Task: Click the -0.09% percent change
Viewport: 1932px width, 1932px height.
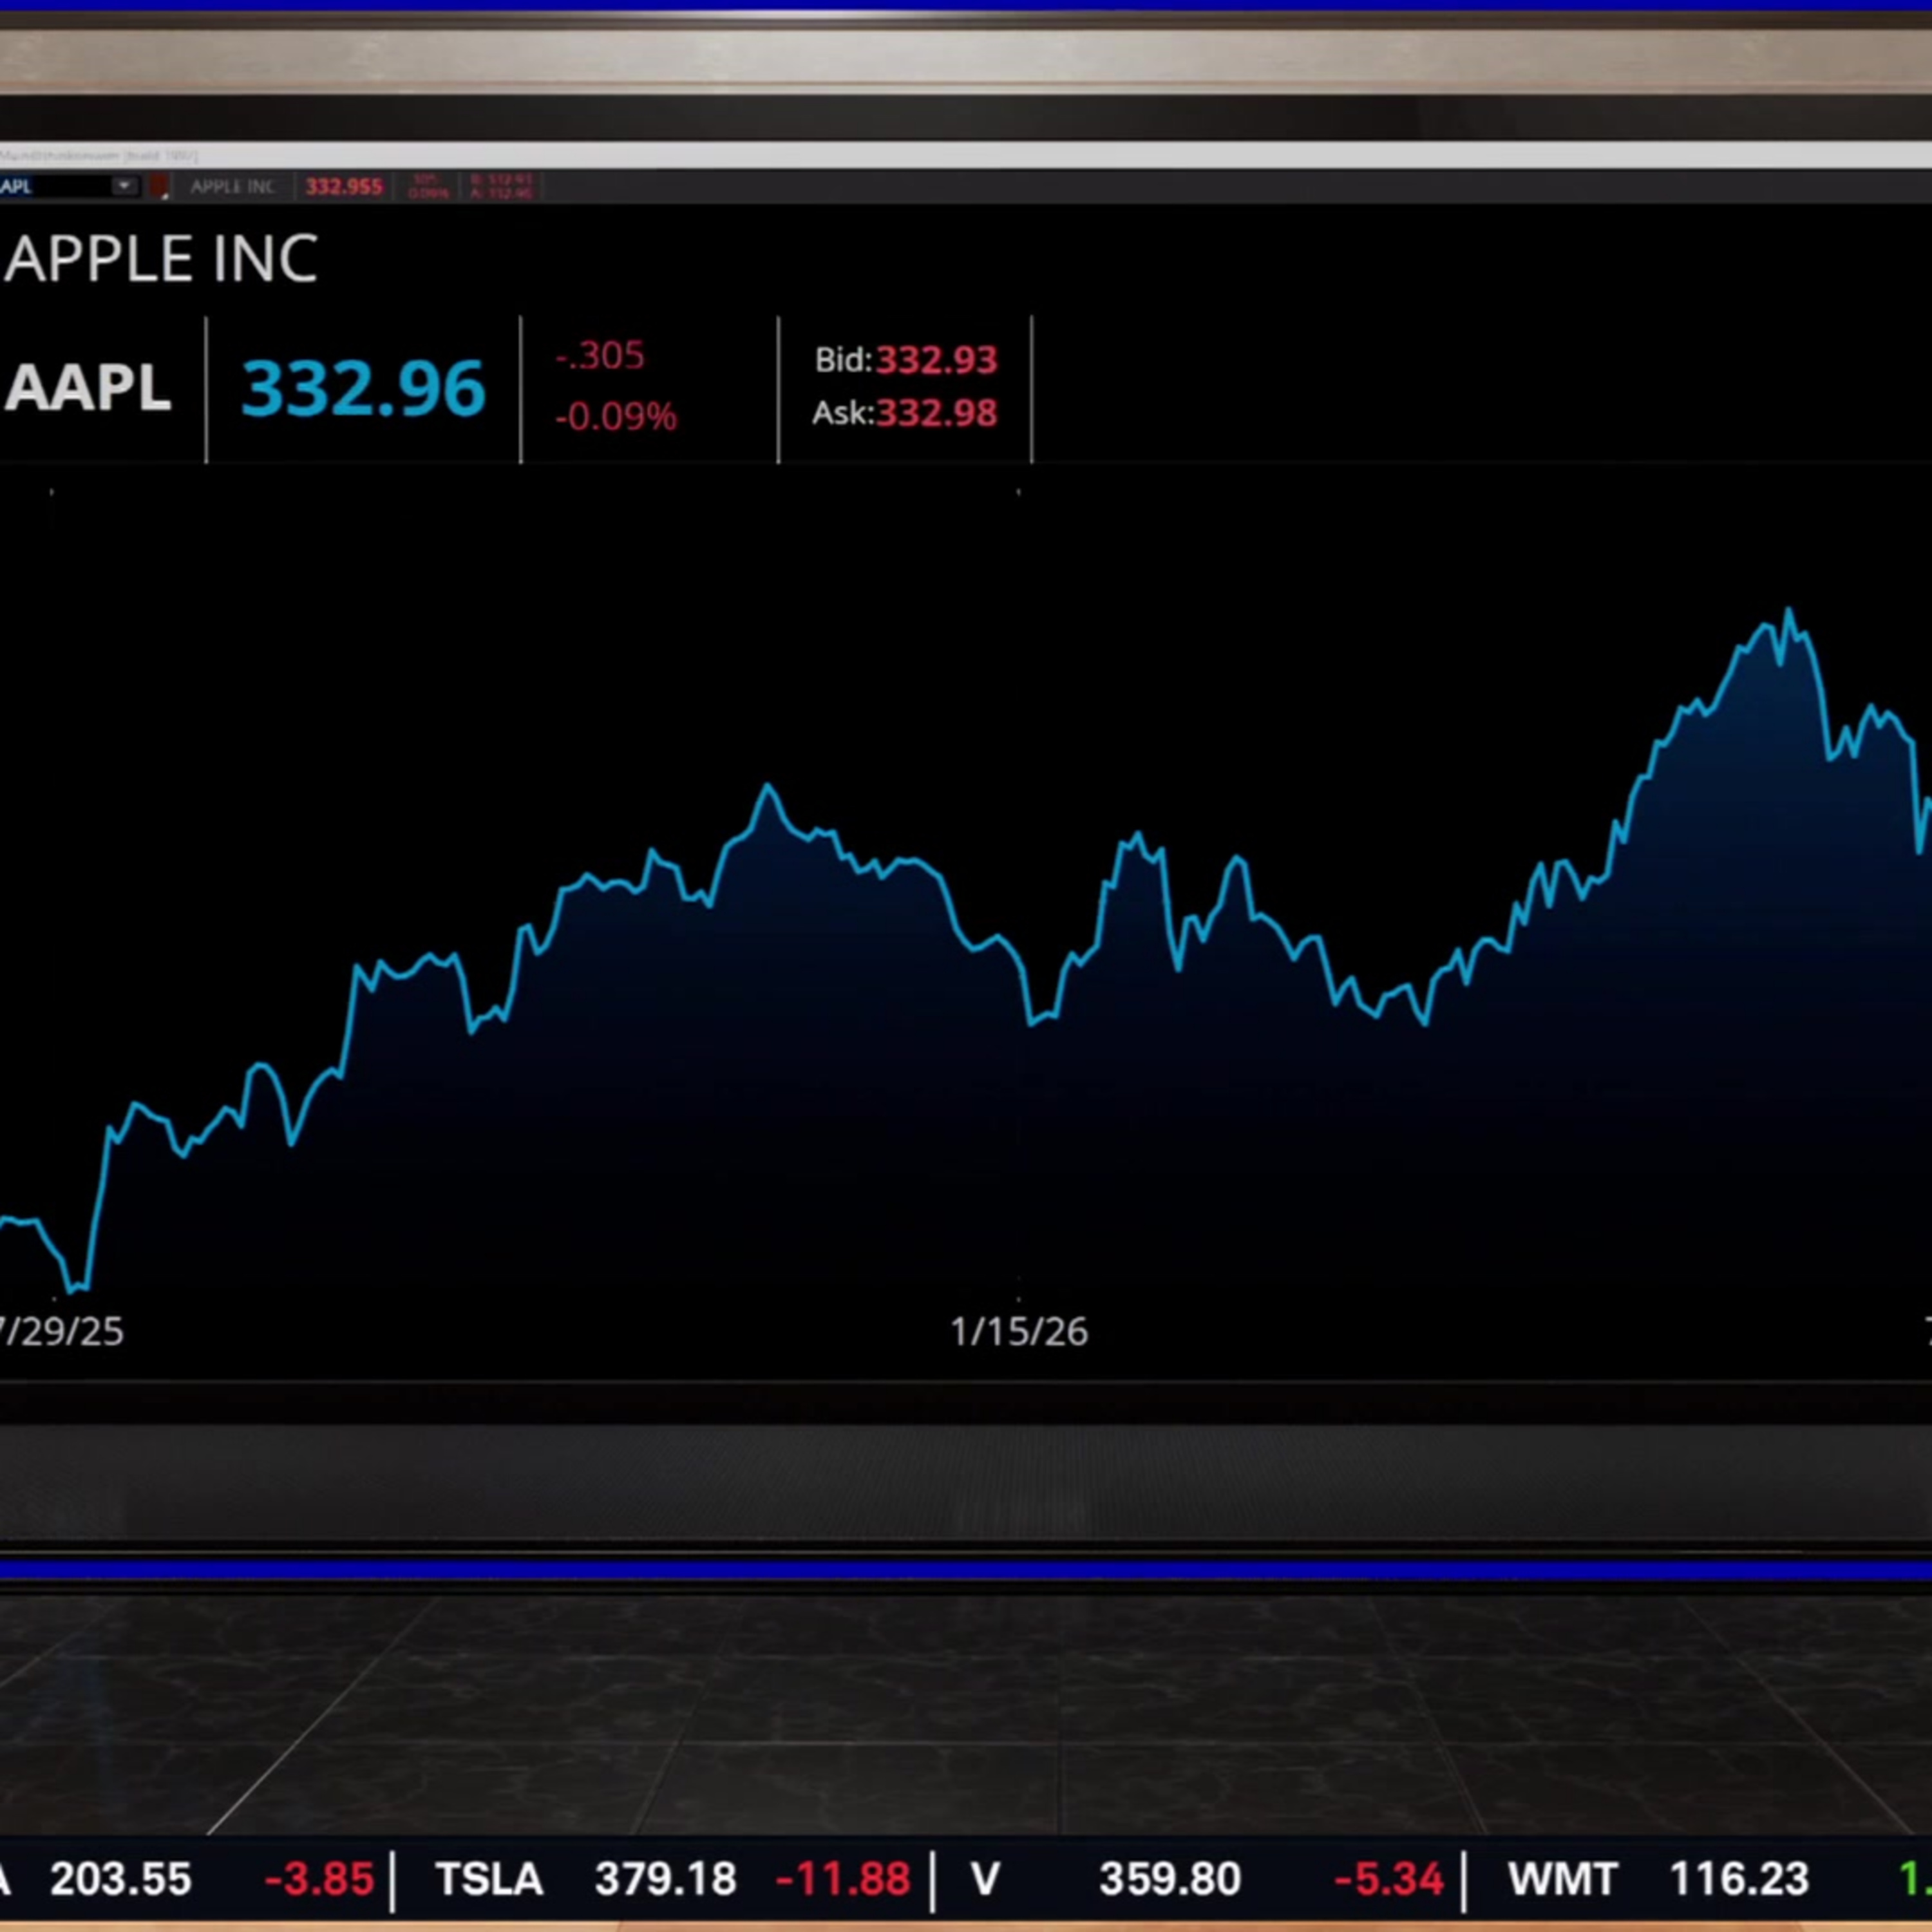Action: coord(615,416)
